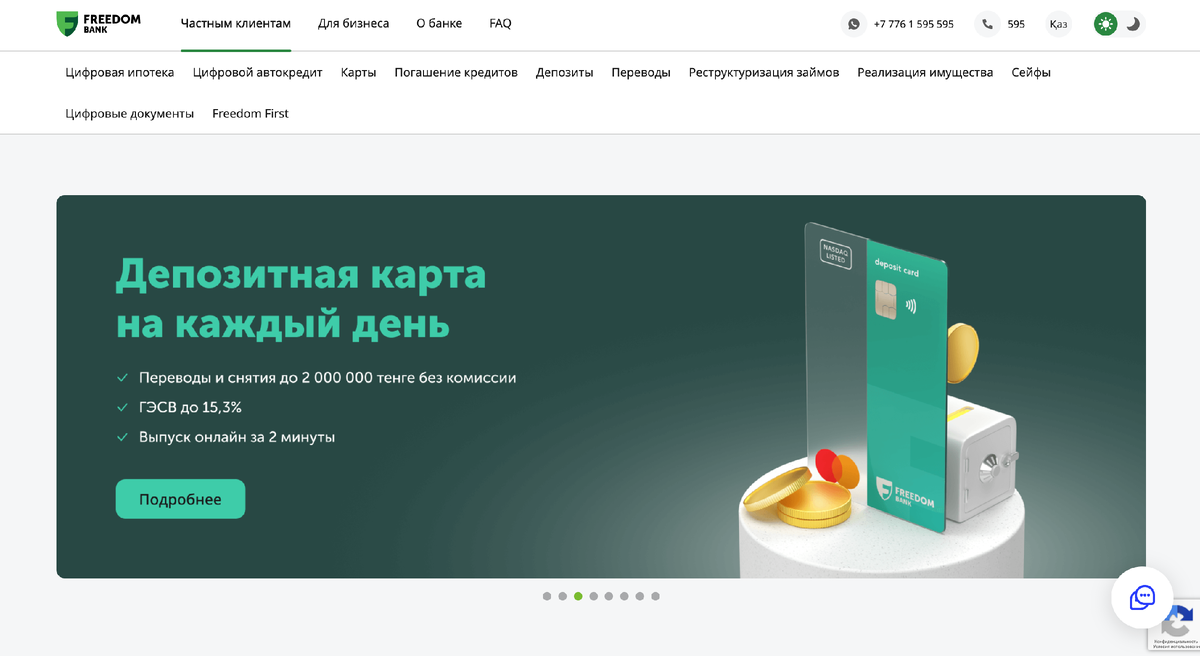Click the phone handset icon
Viewport: 1200px width, 656px height.
pos(987,24)
